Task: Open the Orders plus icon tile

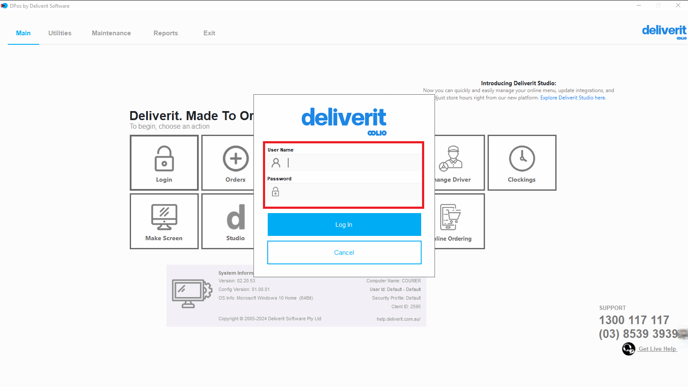Action: [x=228, y=163]
